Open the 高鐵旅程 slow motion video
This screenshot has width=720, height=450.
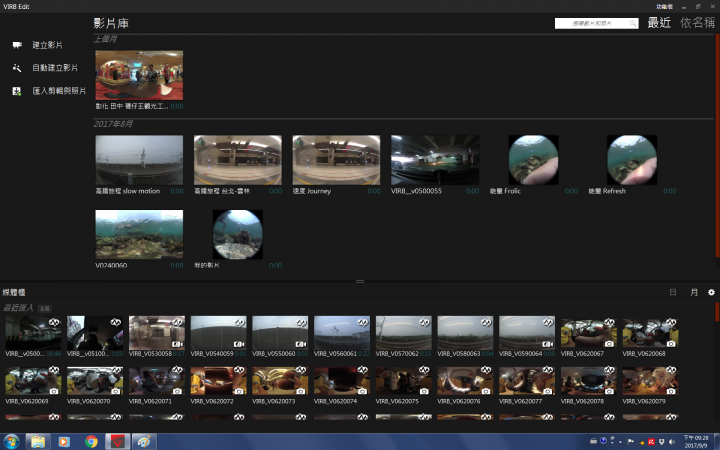click(x=139, y=160)
